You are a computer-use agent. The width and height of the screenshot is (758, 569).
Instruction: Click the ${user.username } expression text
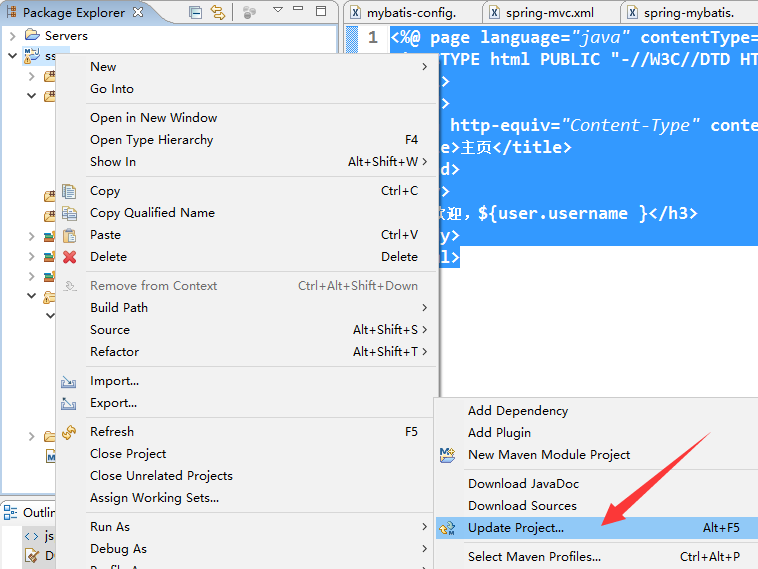562,213
